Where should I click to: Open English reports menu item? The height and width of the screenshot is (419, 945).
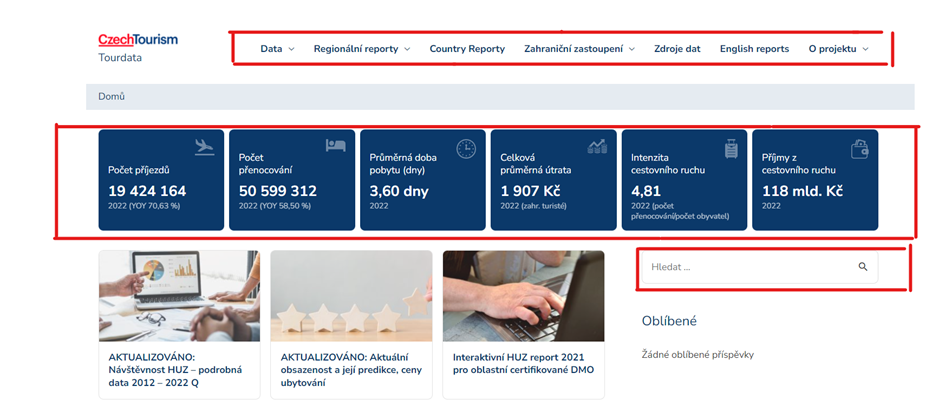point(754,49)
